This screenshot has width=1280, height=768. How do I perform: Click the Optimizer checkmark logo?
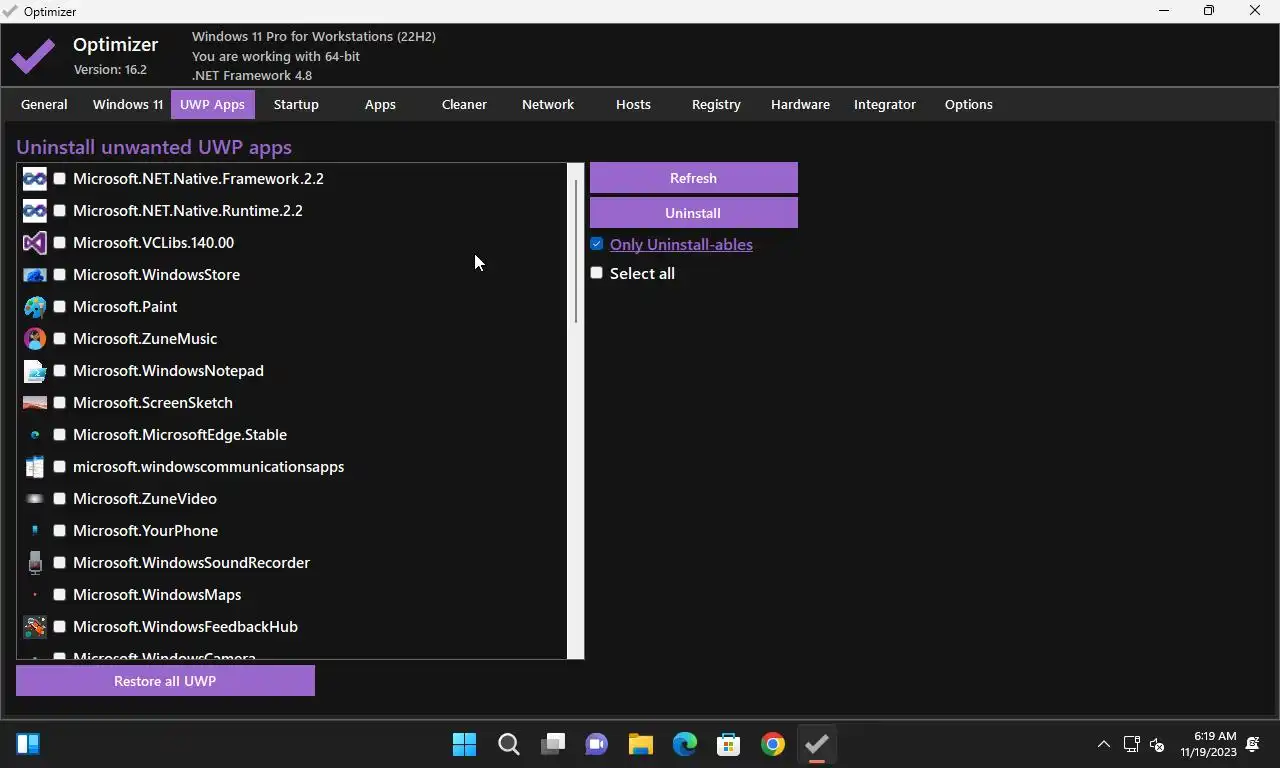pos(33,56)
